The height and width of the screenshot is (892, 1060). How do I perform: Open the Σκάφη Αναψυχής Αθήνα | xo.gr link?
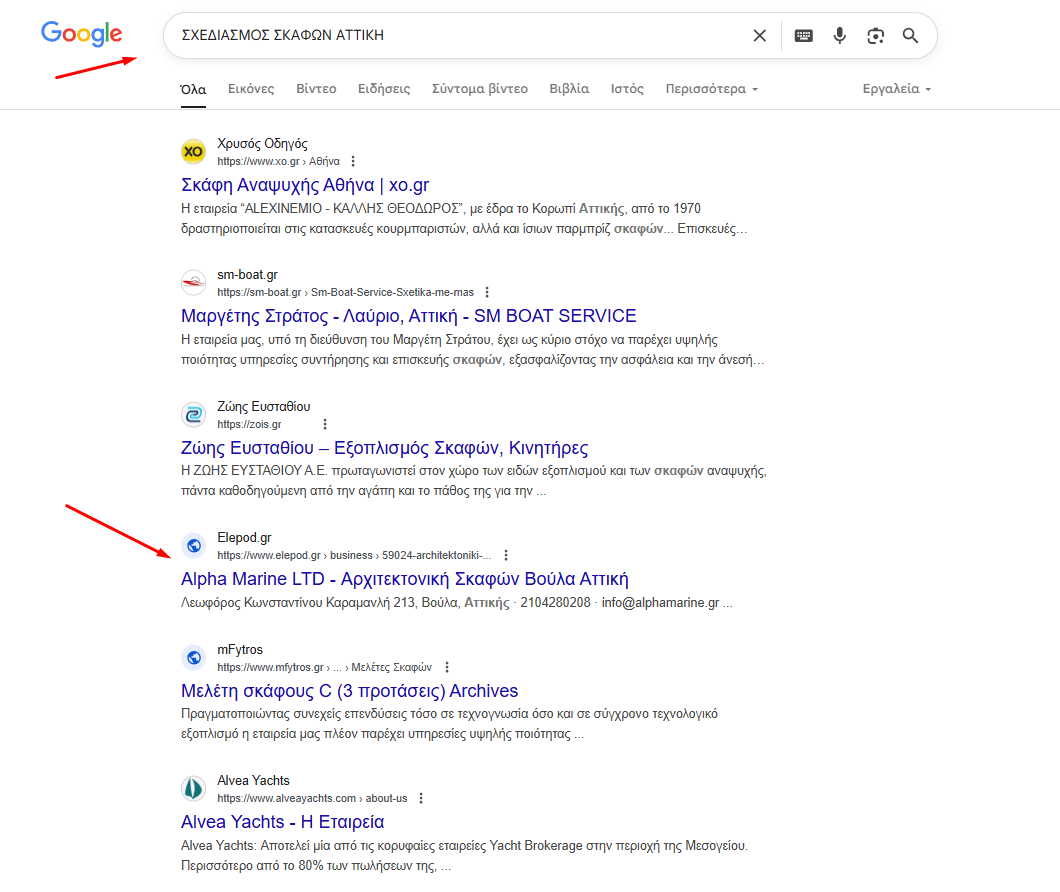(305, 185)
